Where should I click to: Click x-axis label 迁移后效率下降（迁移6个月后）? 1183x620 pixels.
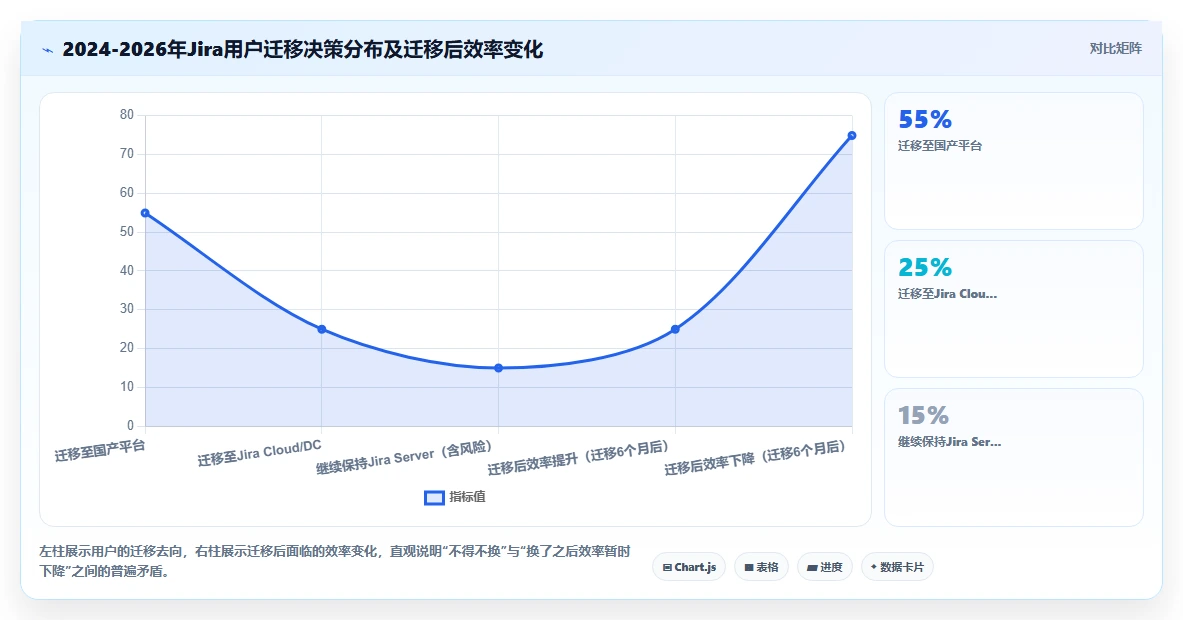[756, 459]
